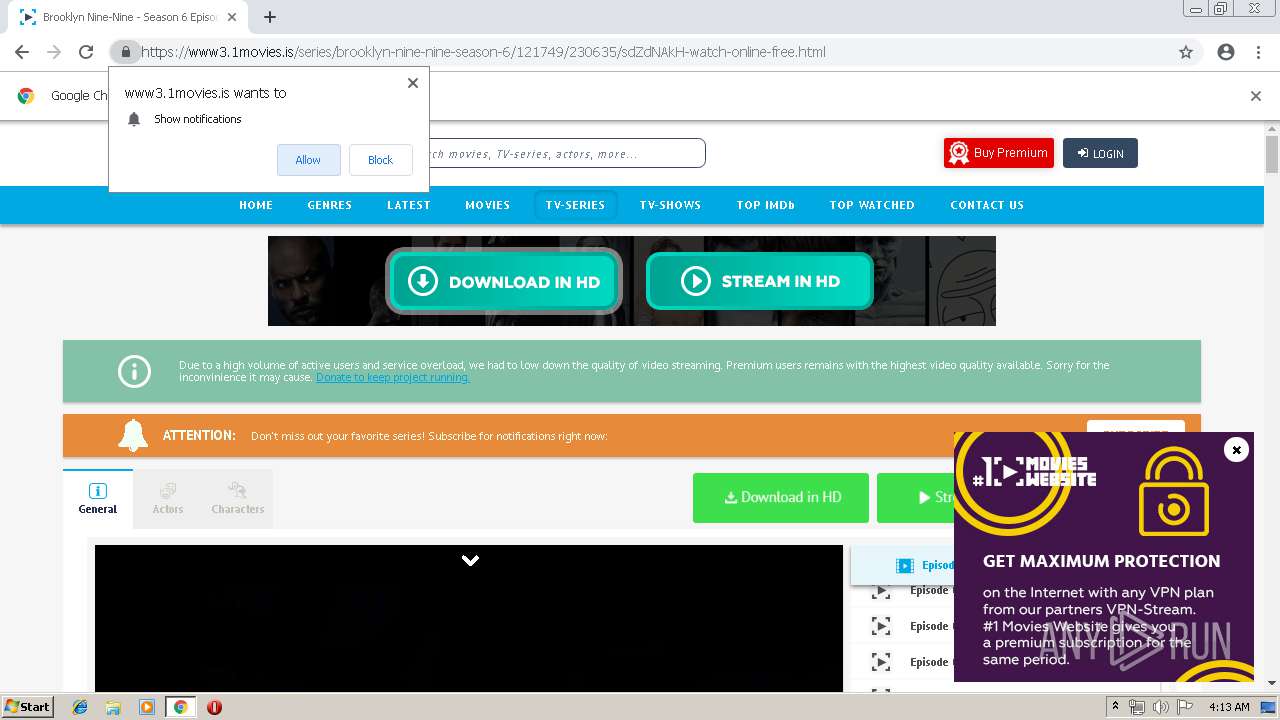Follow the Donate to keep project running link

tap(393, 378)
